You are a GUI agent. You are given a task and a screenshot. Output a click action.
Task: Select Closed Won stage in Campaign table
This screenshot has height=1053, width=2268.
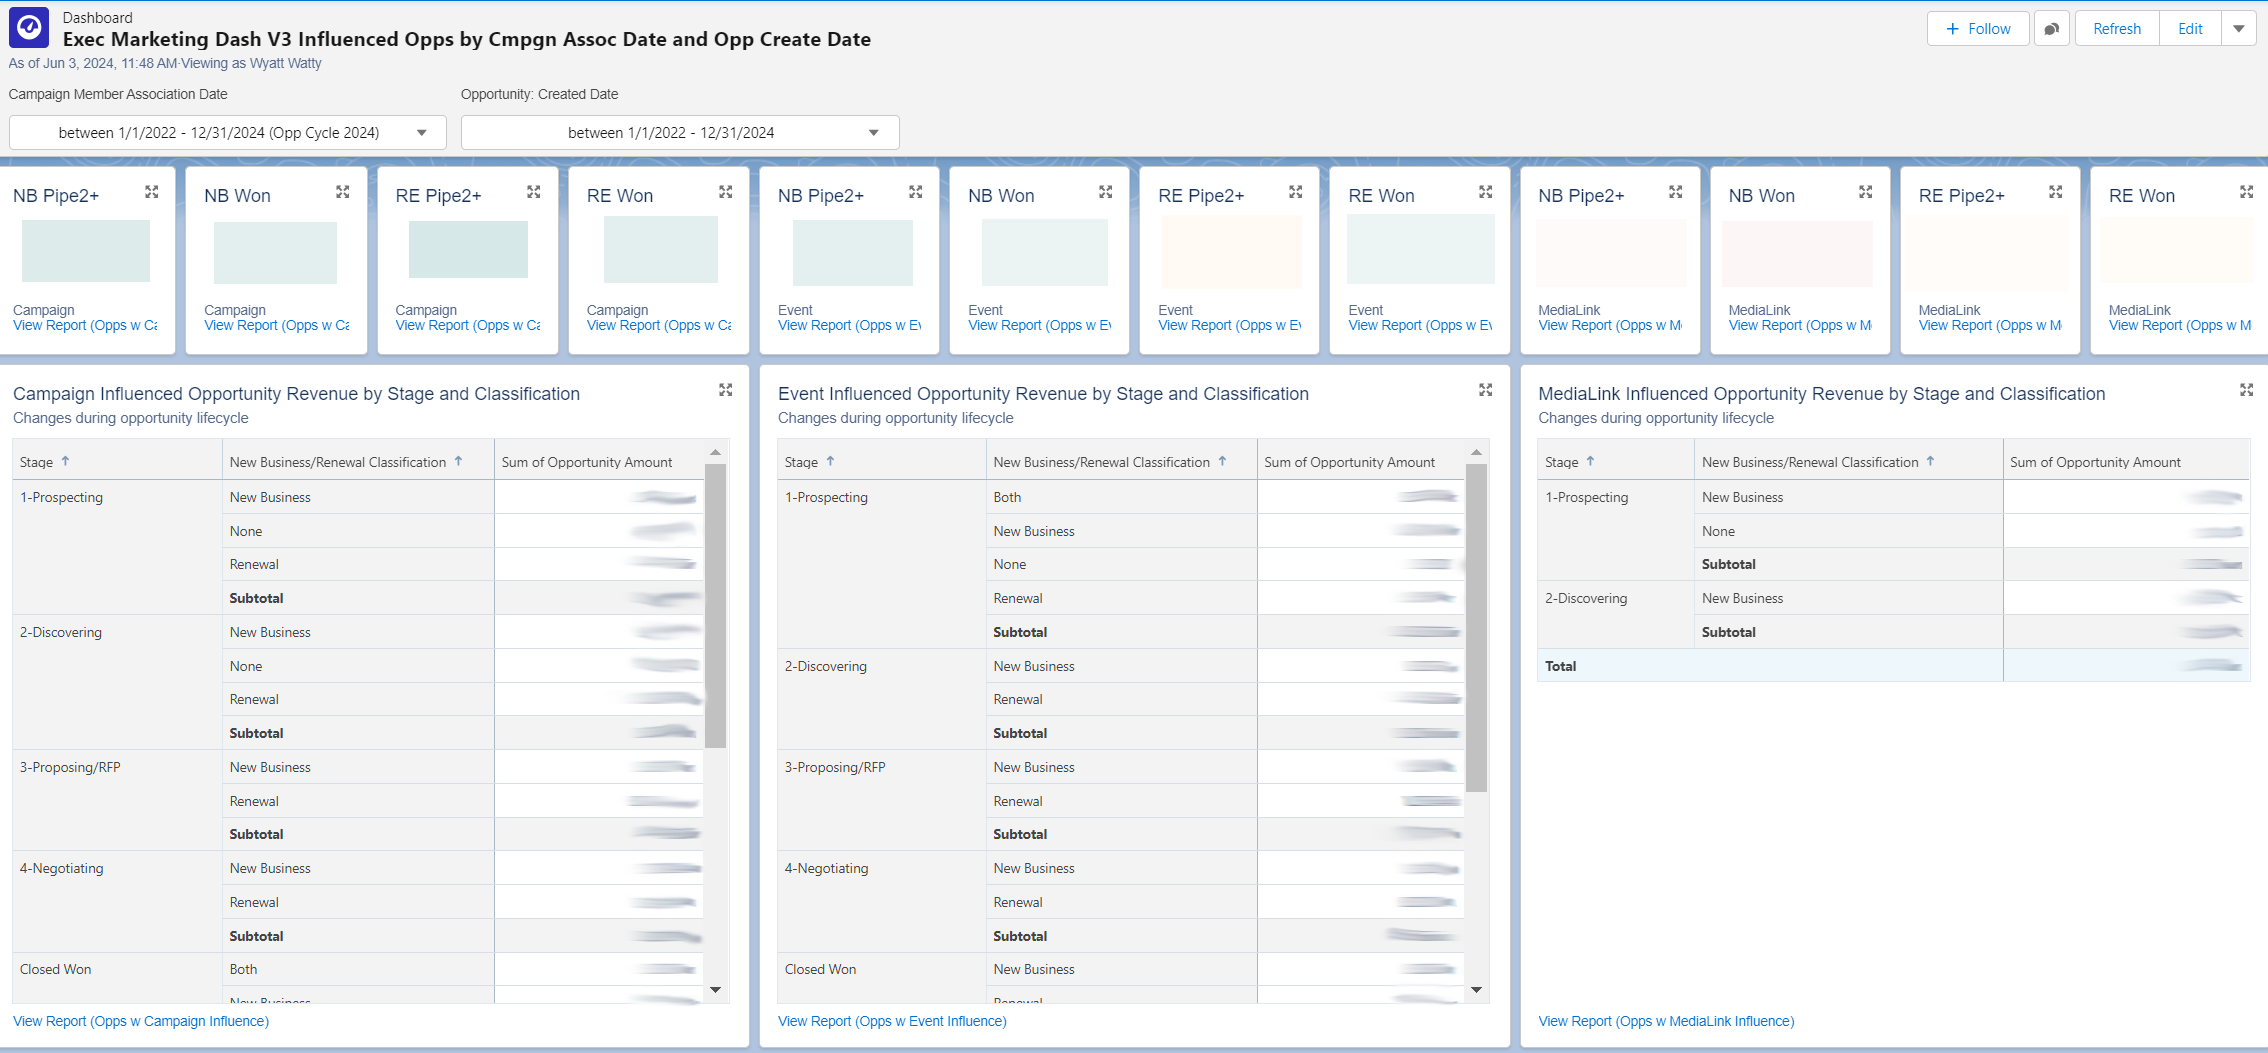(x=55, y=969)
